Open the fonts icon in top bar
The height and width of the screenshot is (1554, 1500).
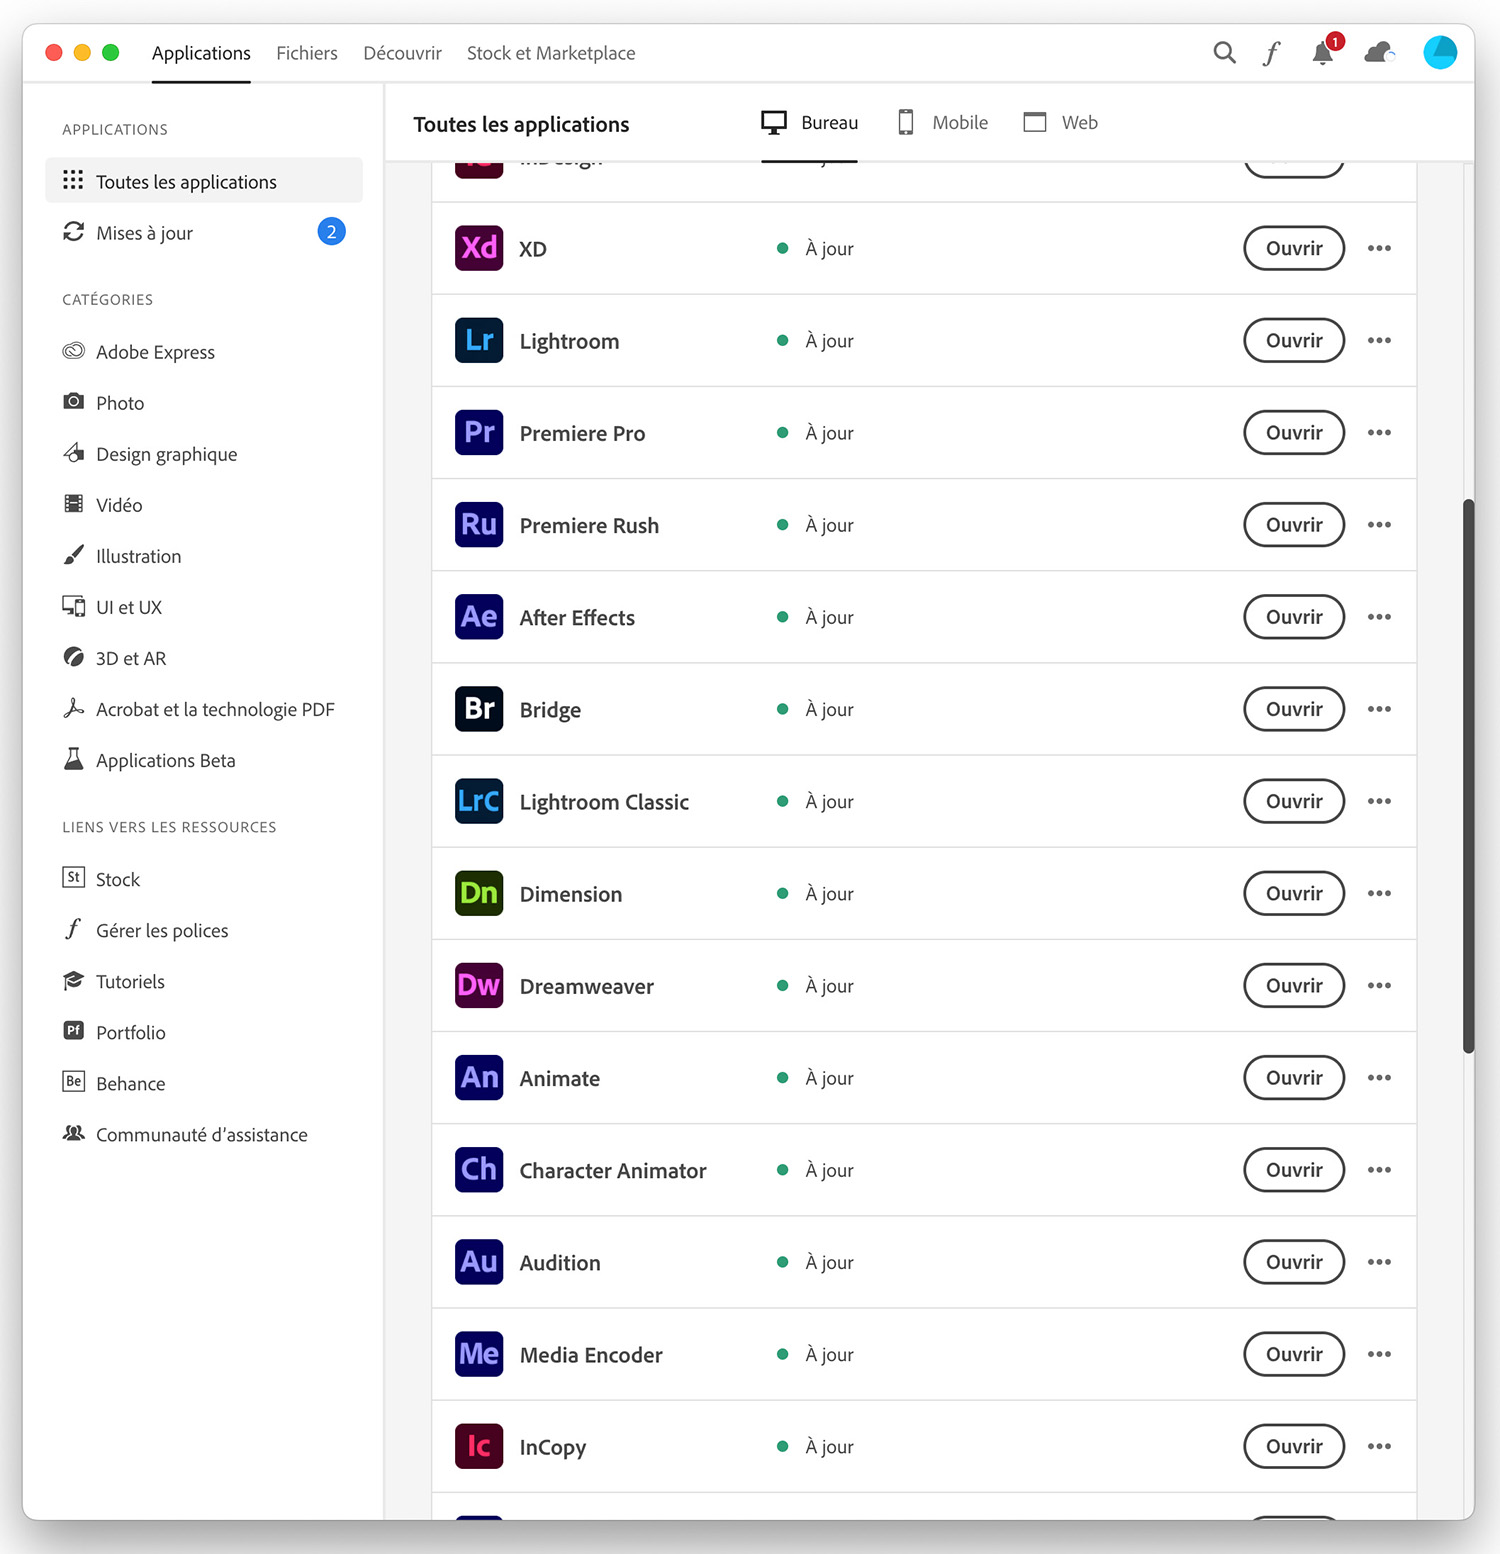tap(1271, 53)
